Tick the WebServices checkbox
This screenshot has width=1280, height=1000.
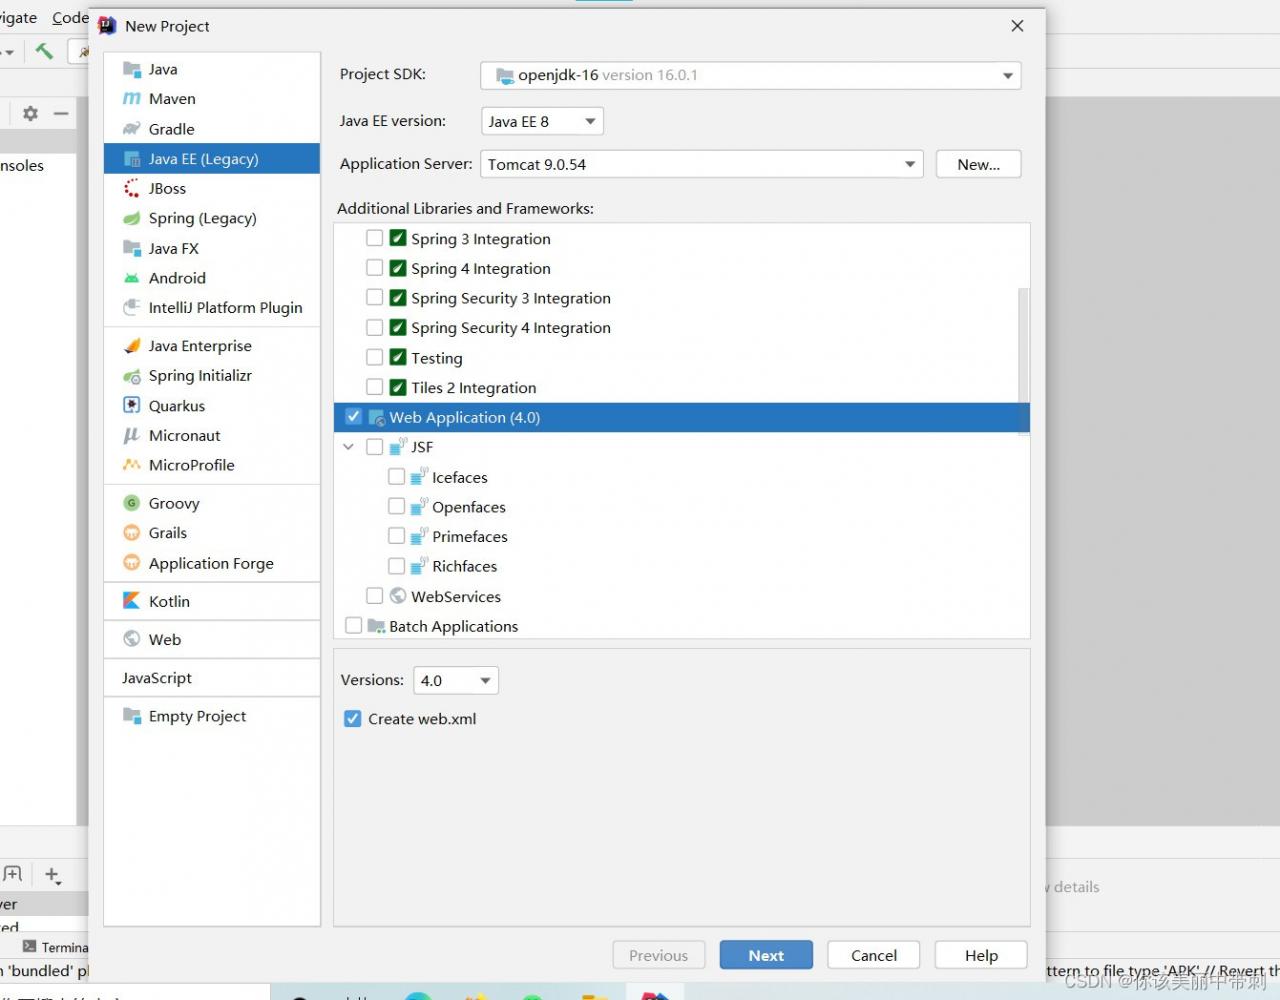pos(375,596)
